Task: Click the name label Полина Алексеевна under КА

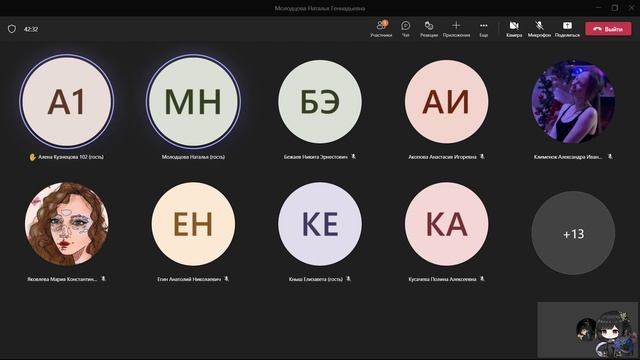Action: pyautogui.click(x=442, y=279)
